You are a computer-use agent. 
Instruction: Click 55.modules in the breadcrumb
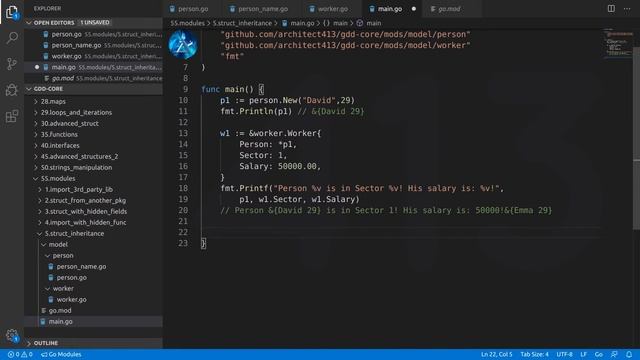click(x=187, y=23)
